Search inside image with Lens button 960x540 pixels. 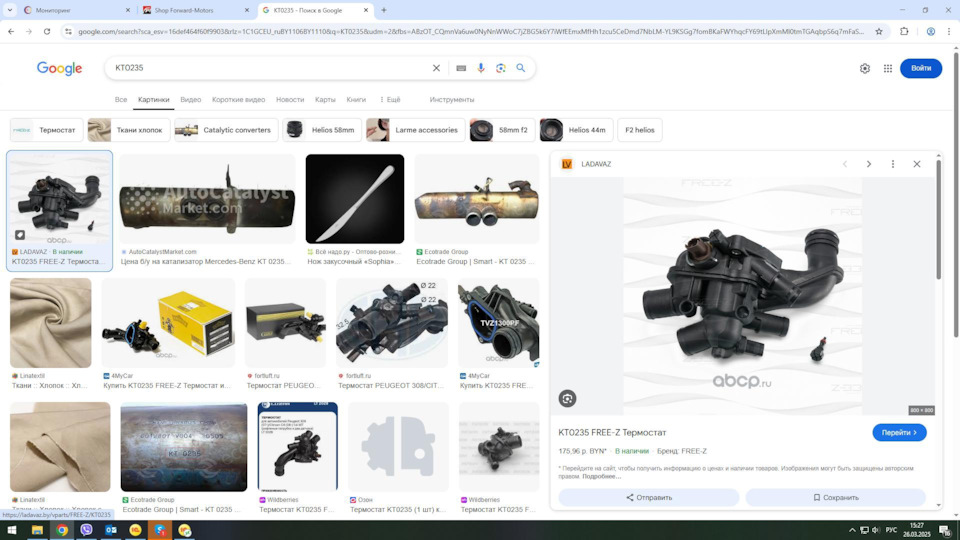pyautogui.click(x=567, y=398)
